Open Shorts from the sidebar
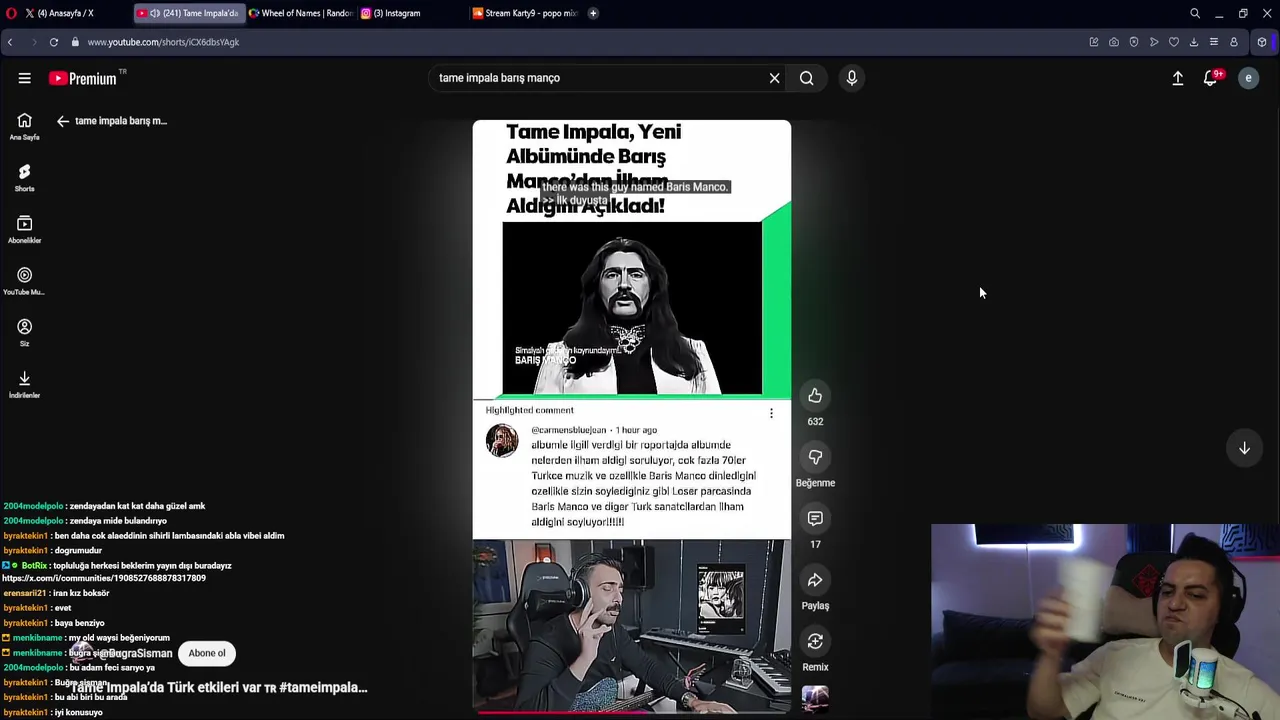1280x720 pixels. (x=24, y=178)
